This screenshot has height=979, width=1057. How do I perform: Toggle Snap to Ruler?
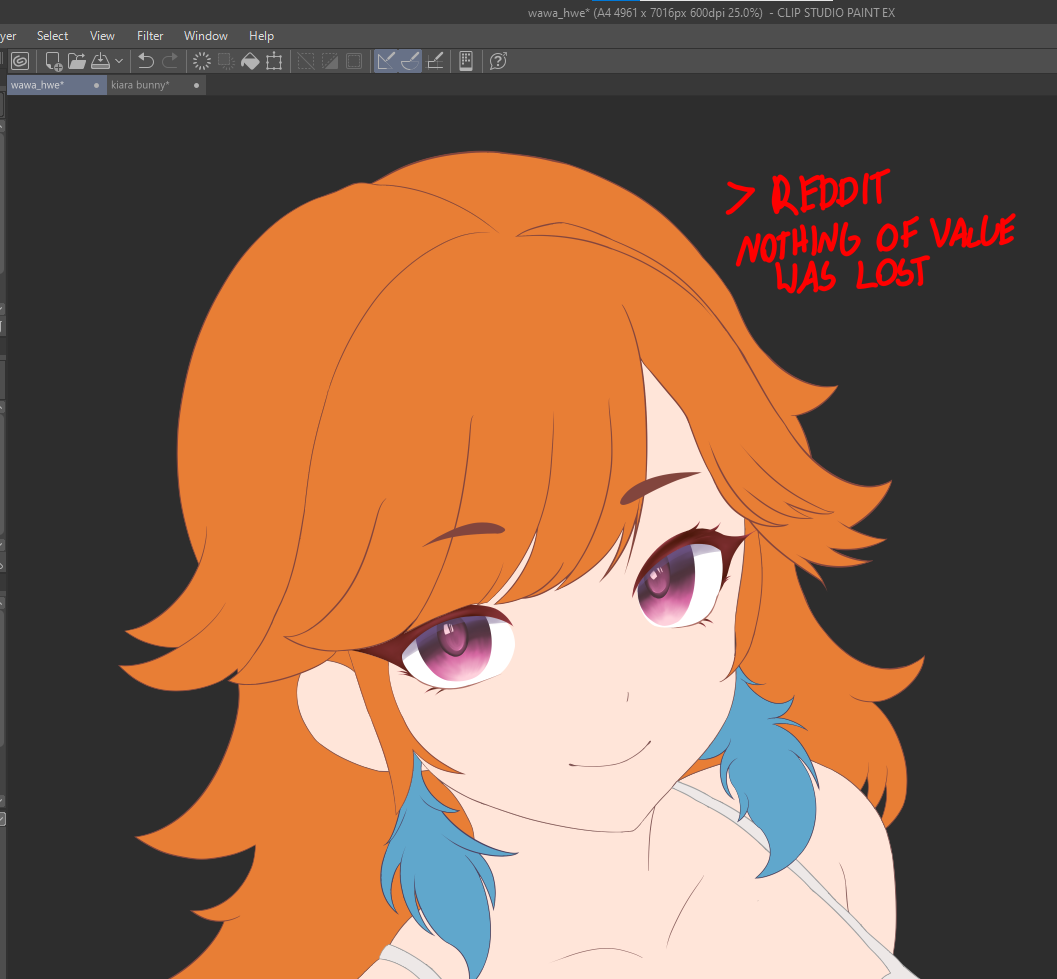point(386,61)
